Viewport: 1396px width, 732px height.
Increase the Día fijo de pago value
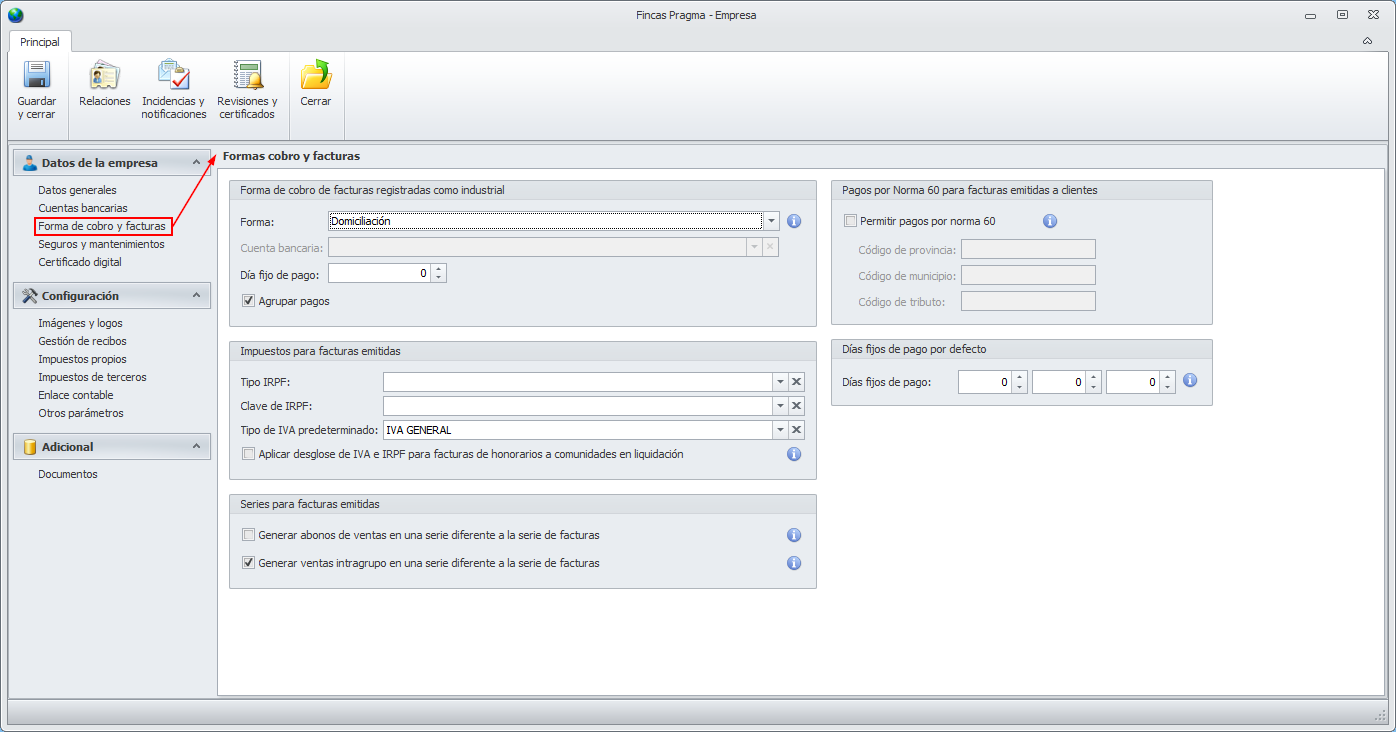(439, 269)
